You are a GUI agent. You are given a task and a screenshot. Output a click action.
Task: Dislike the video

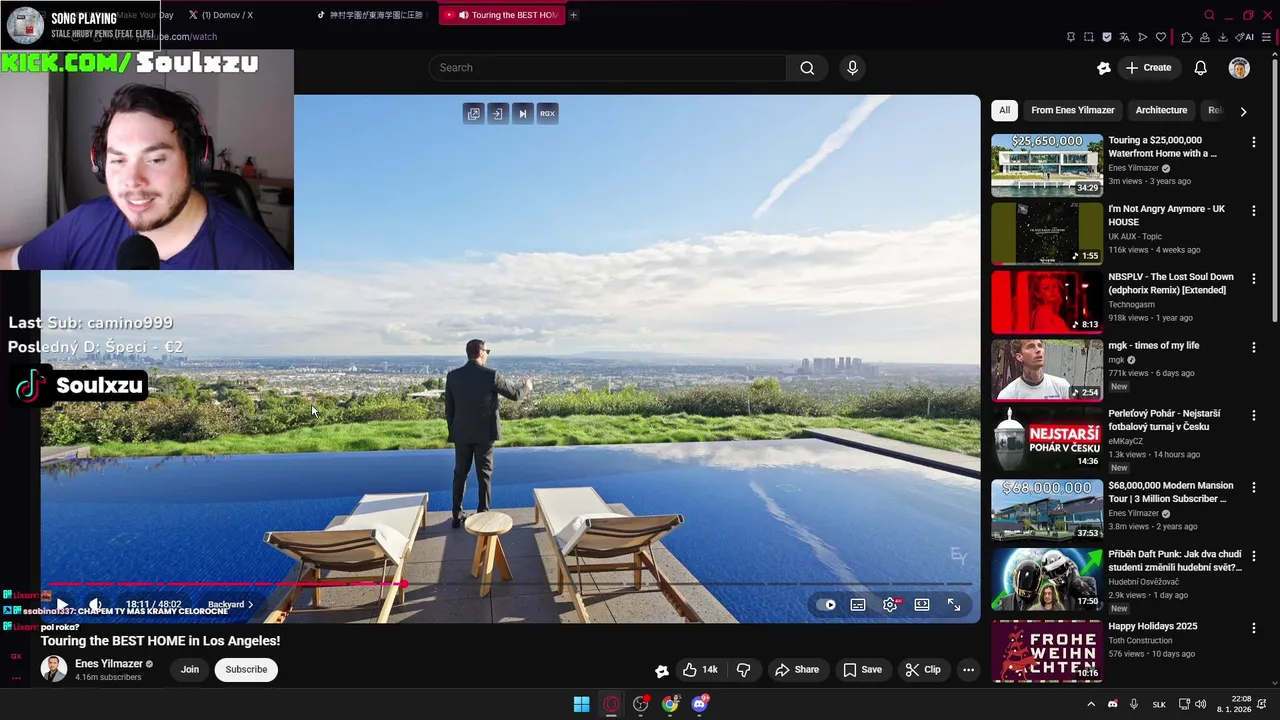(x=743, y=670)
